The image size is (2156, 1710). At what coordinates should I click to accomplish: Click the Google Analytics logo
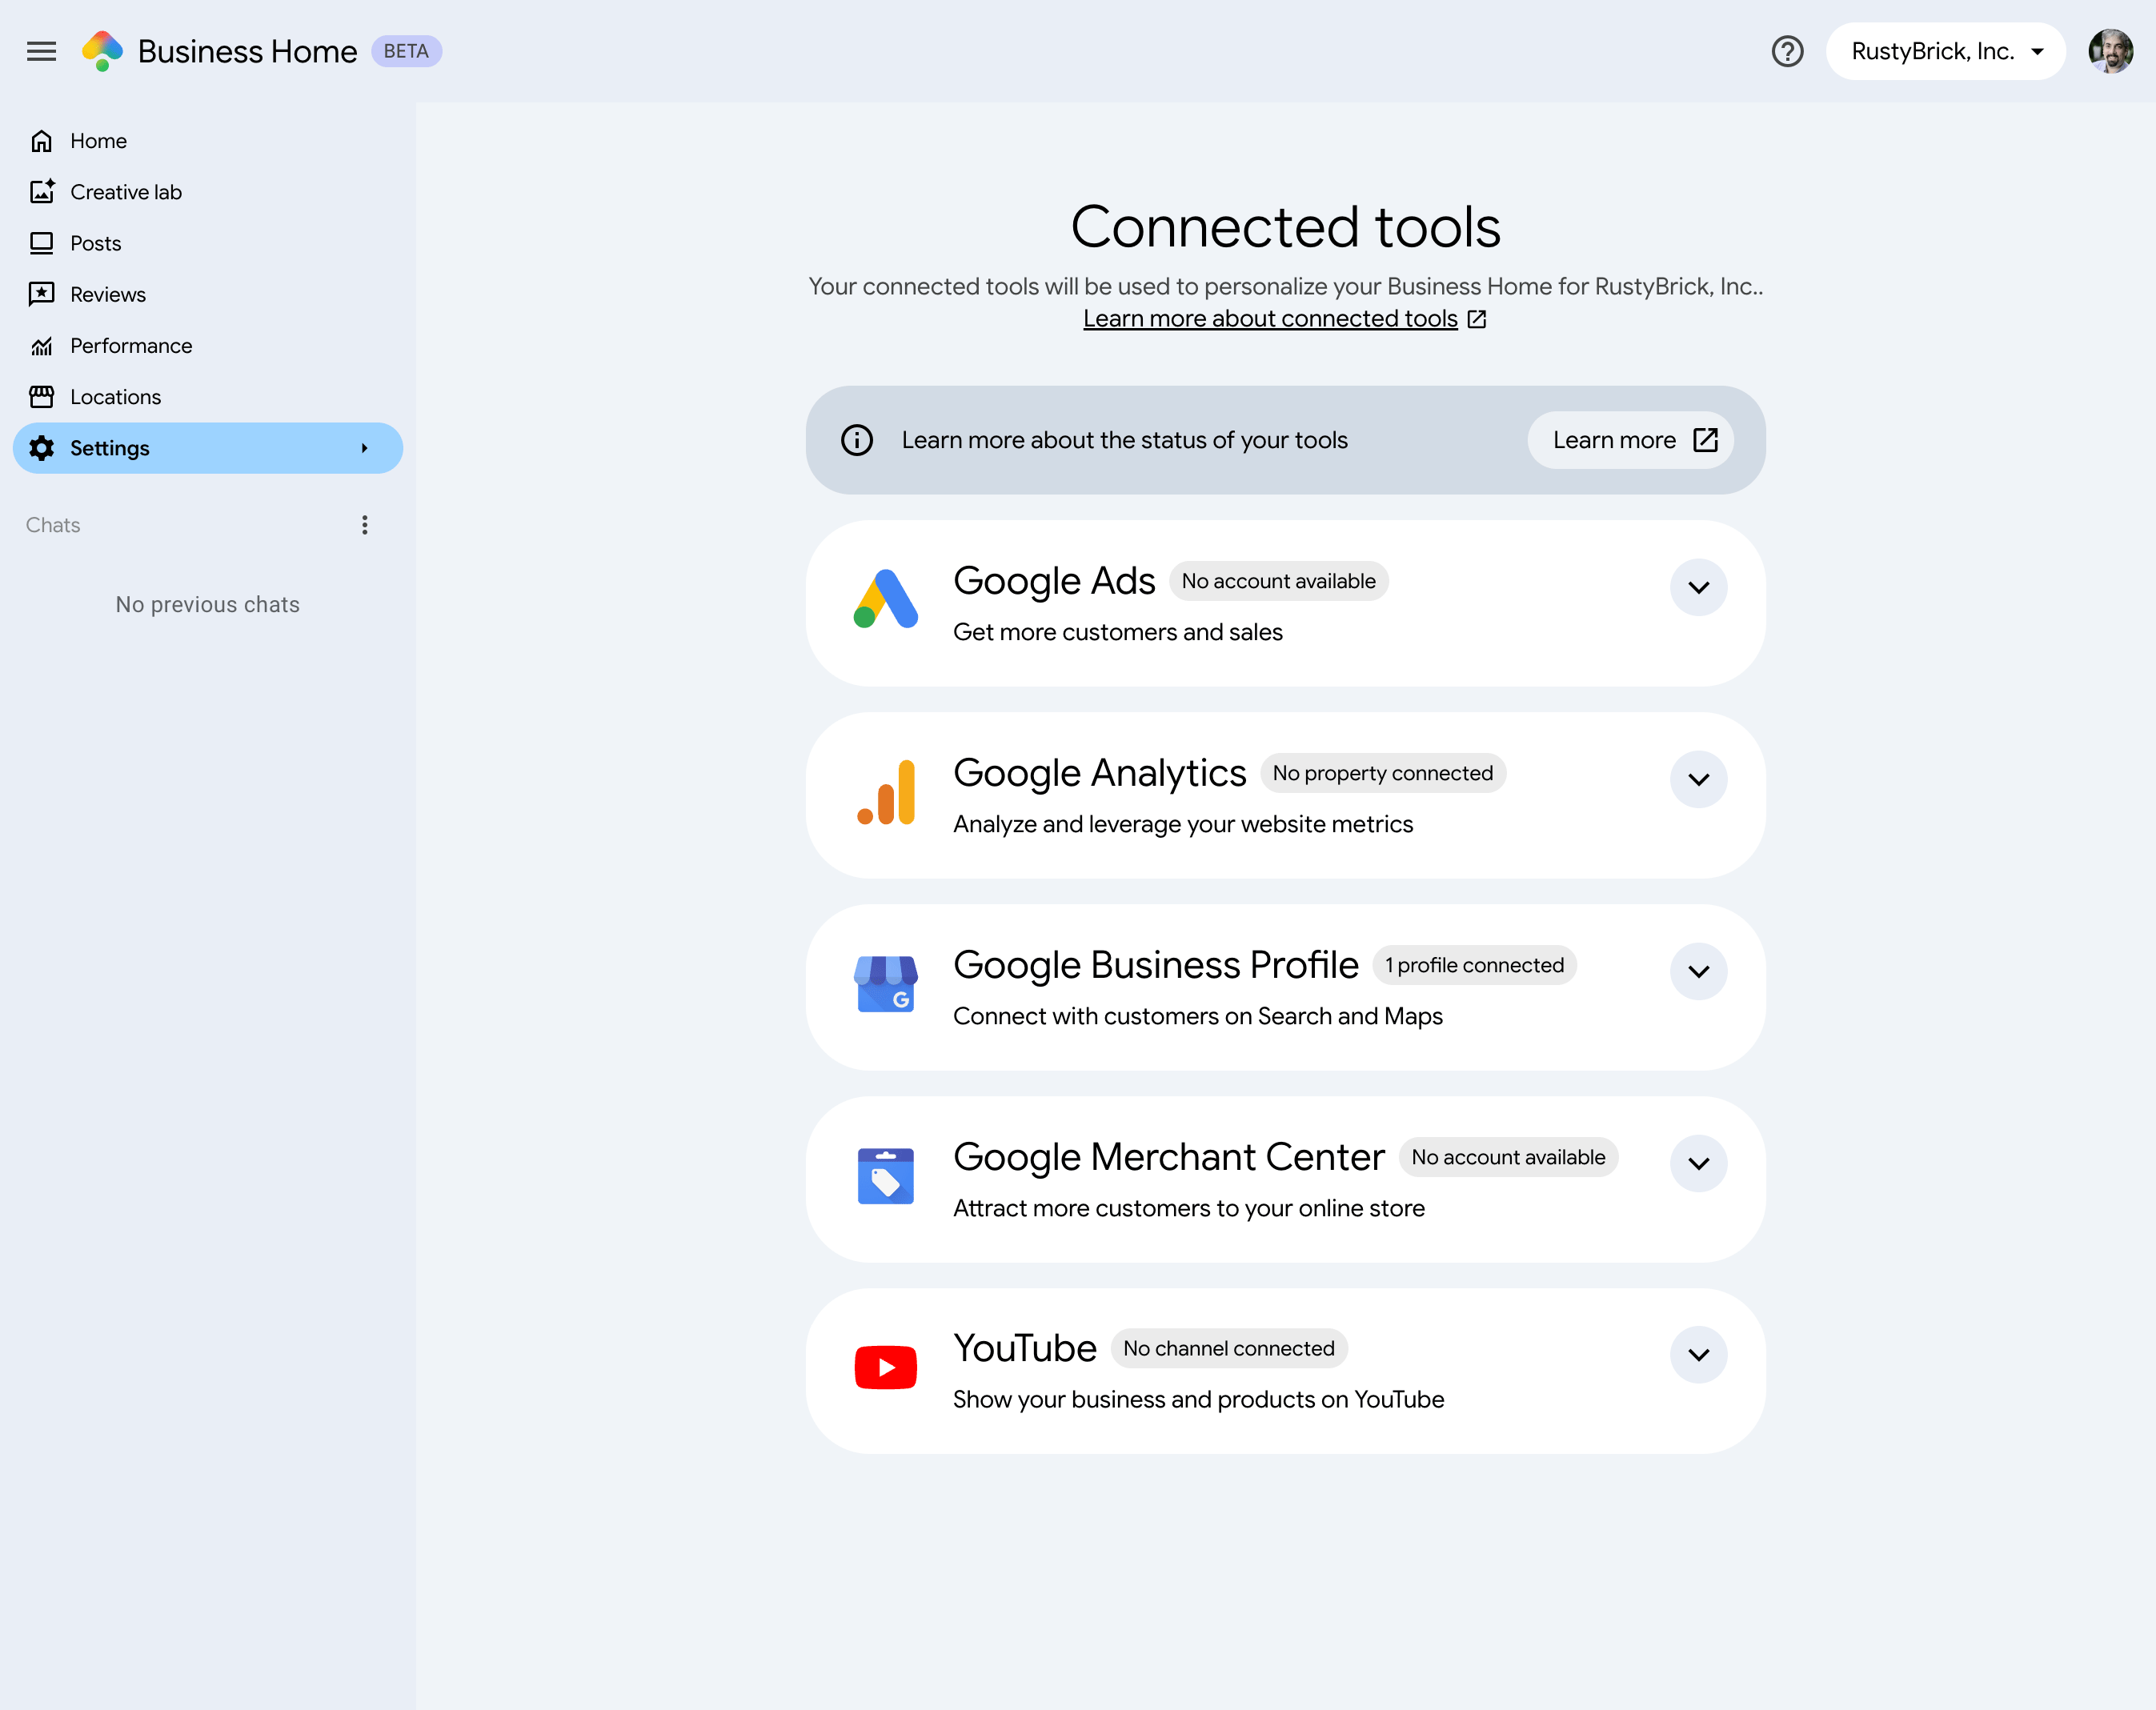[886, 792]
